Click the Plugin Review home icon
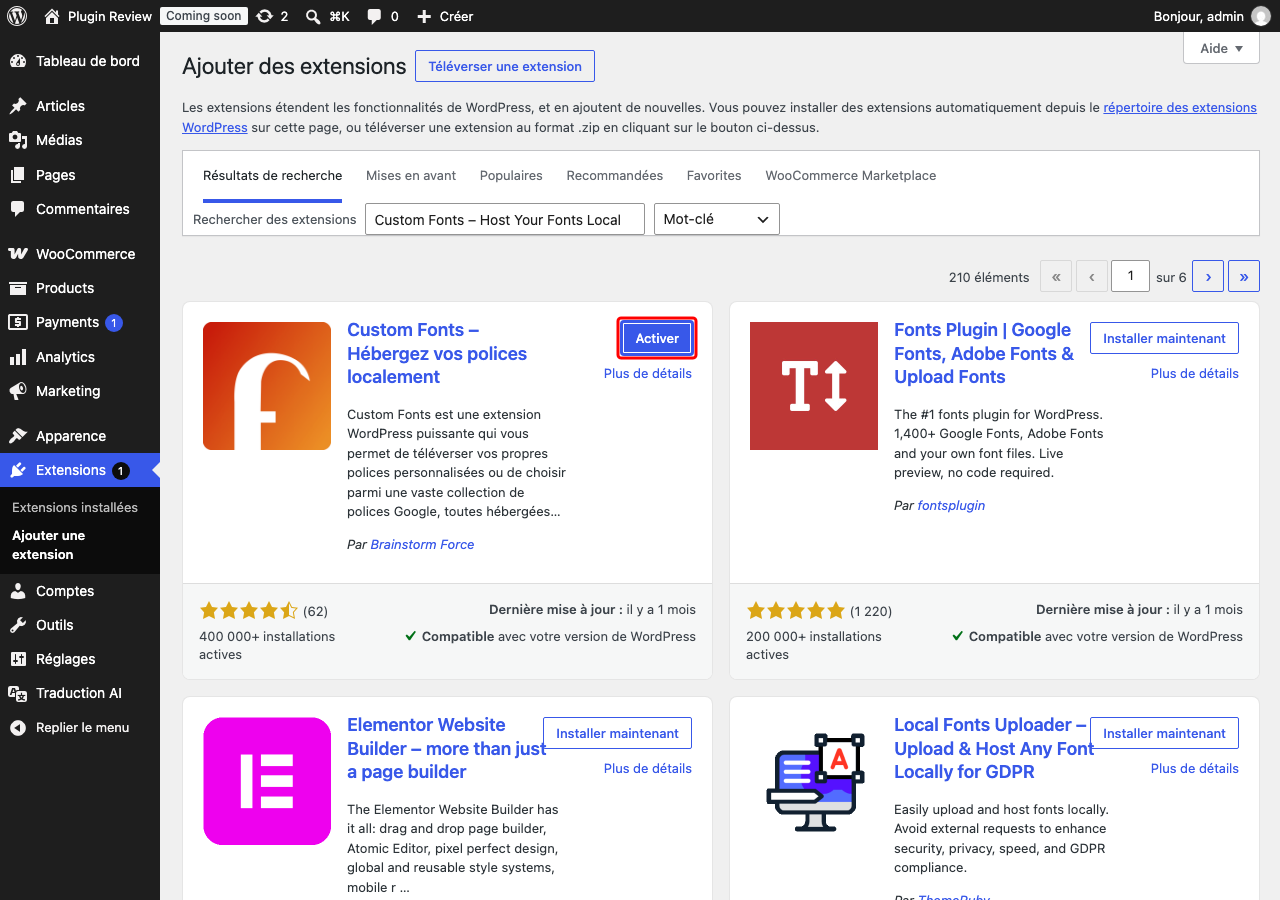1280x900 pixels. 52,16
